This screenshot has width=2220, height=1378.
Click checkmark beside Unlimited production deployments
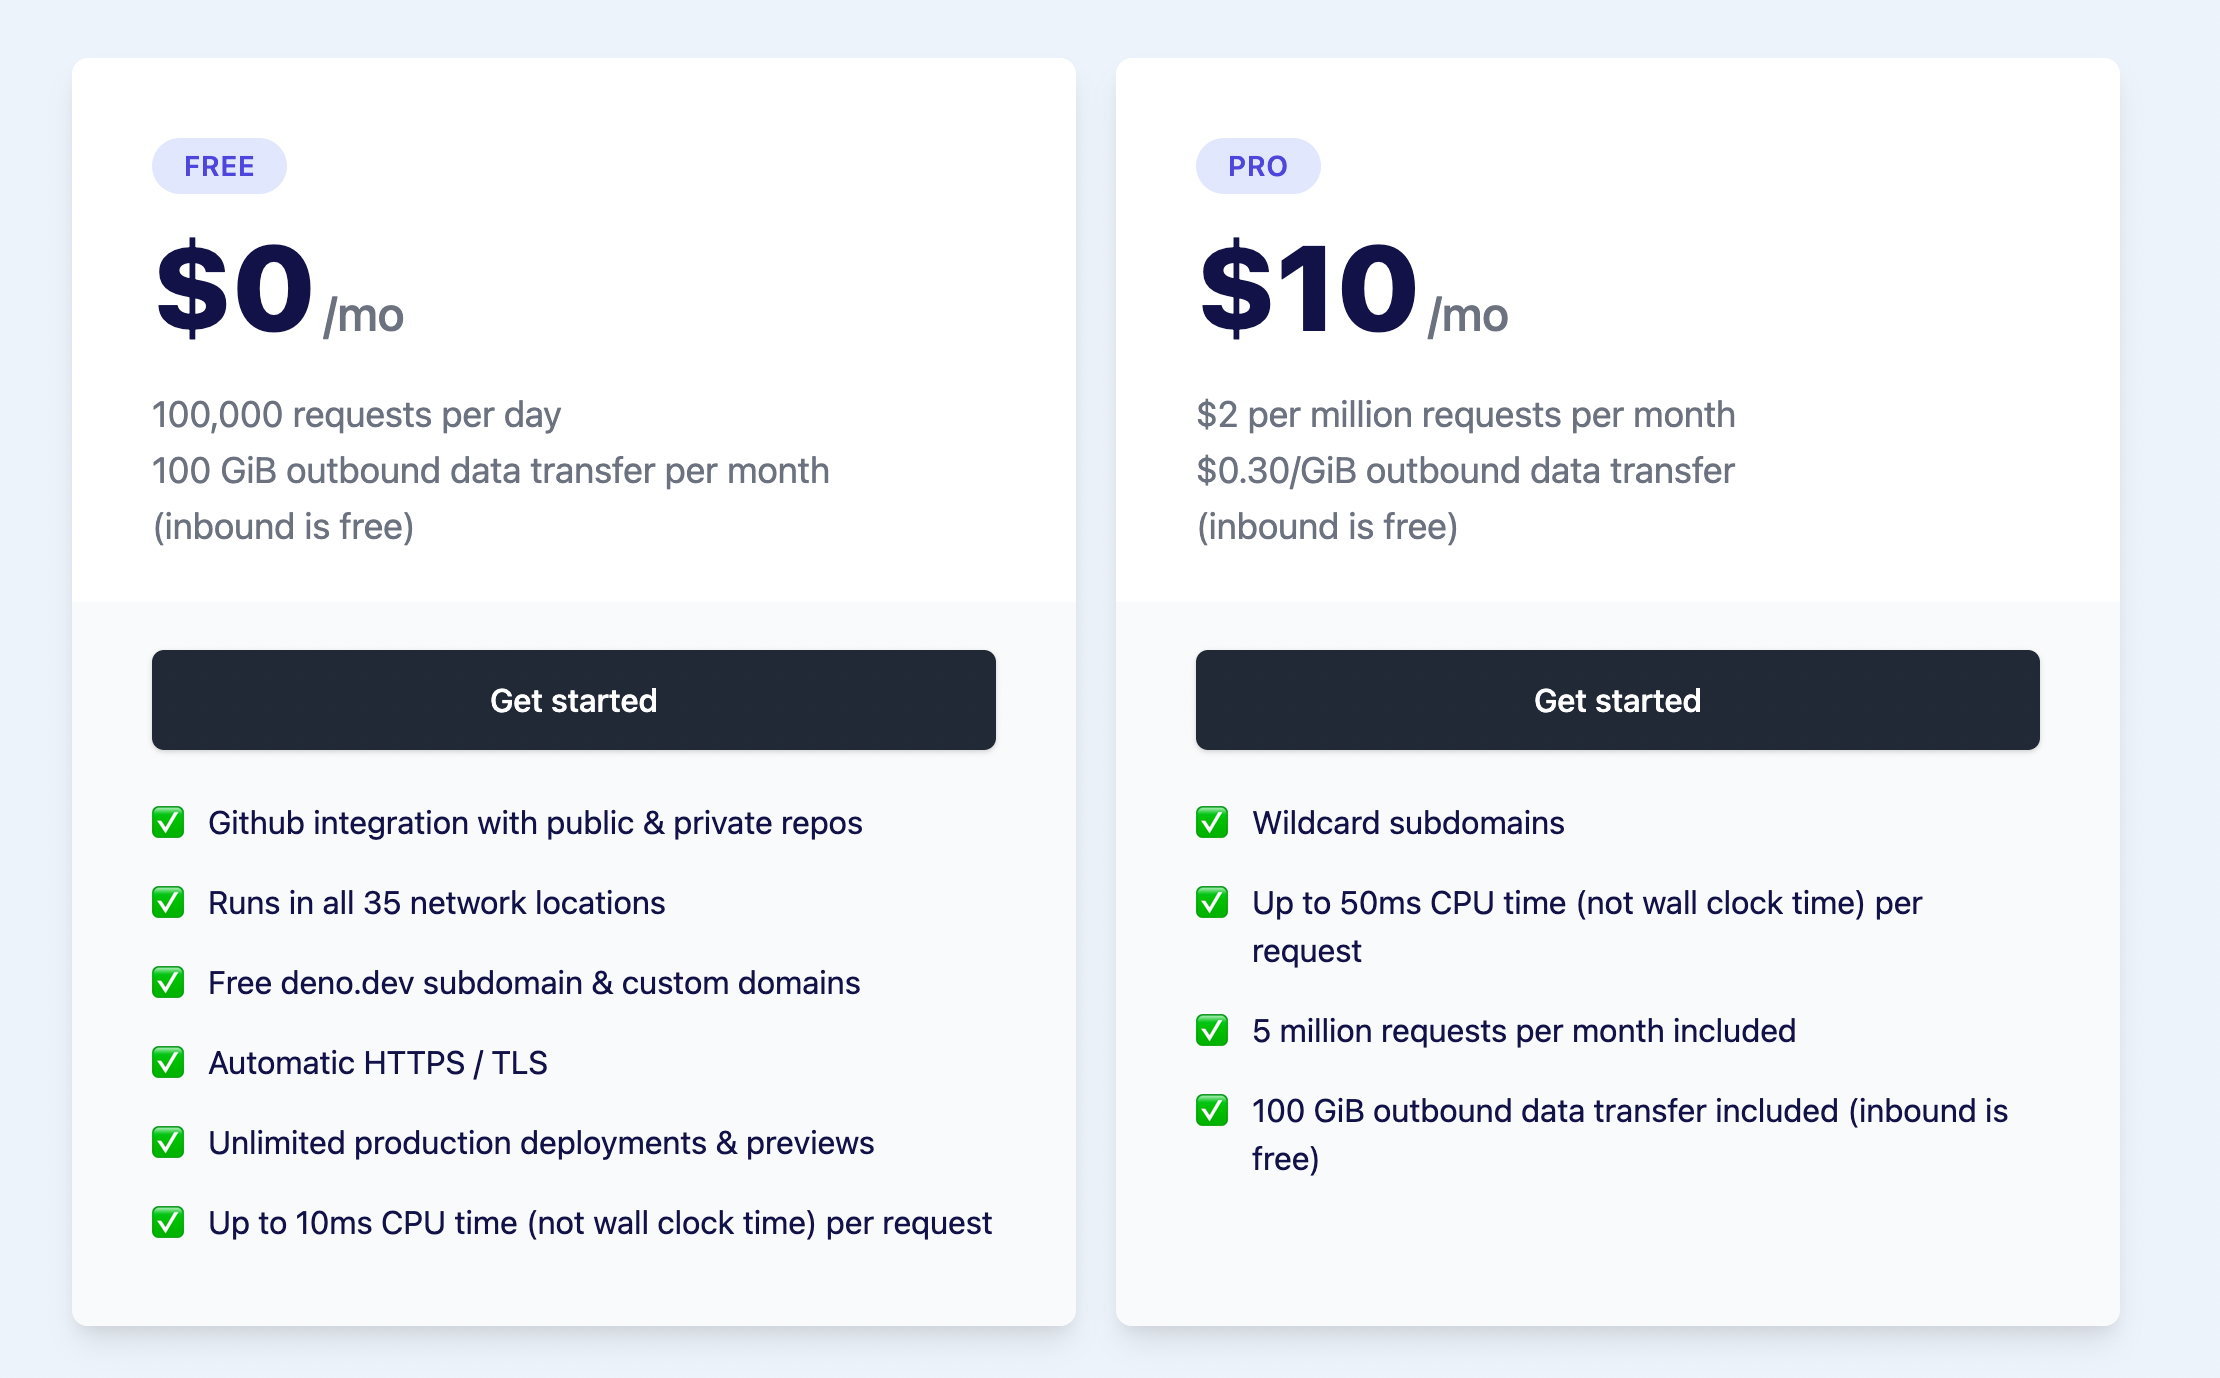point(168,1142)
